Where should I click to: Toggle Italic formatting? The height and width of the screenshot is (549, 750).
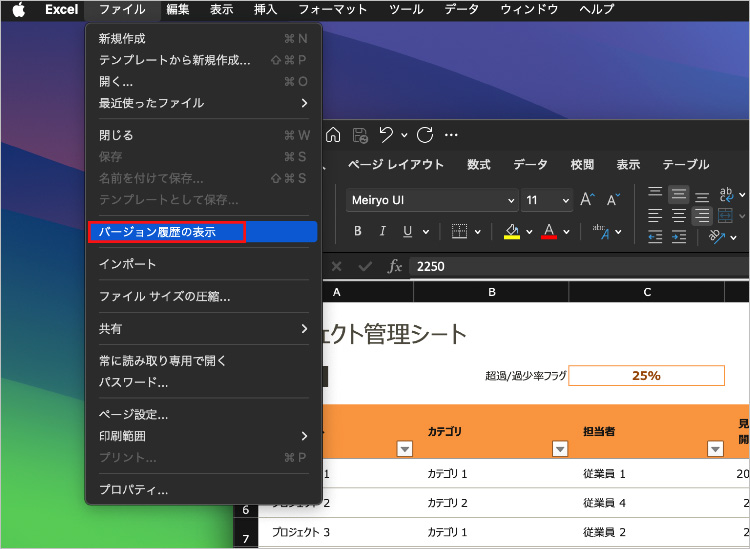(x=382, y=231)
